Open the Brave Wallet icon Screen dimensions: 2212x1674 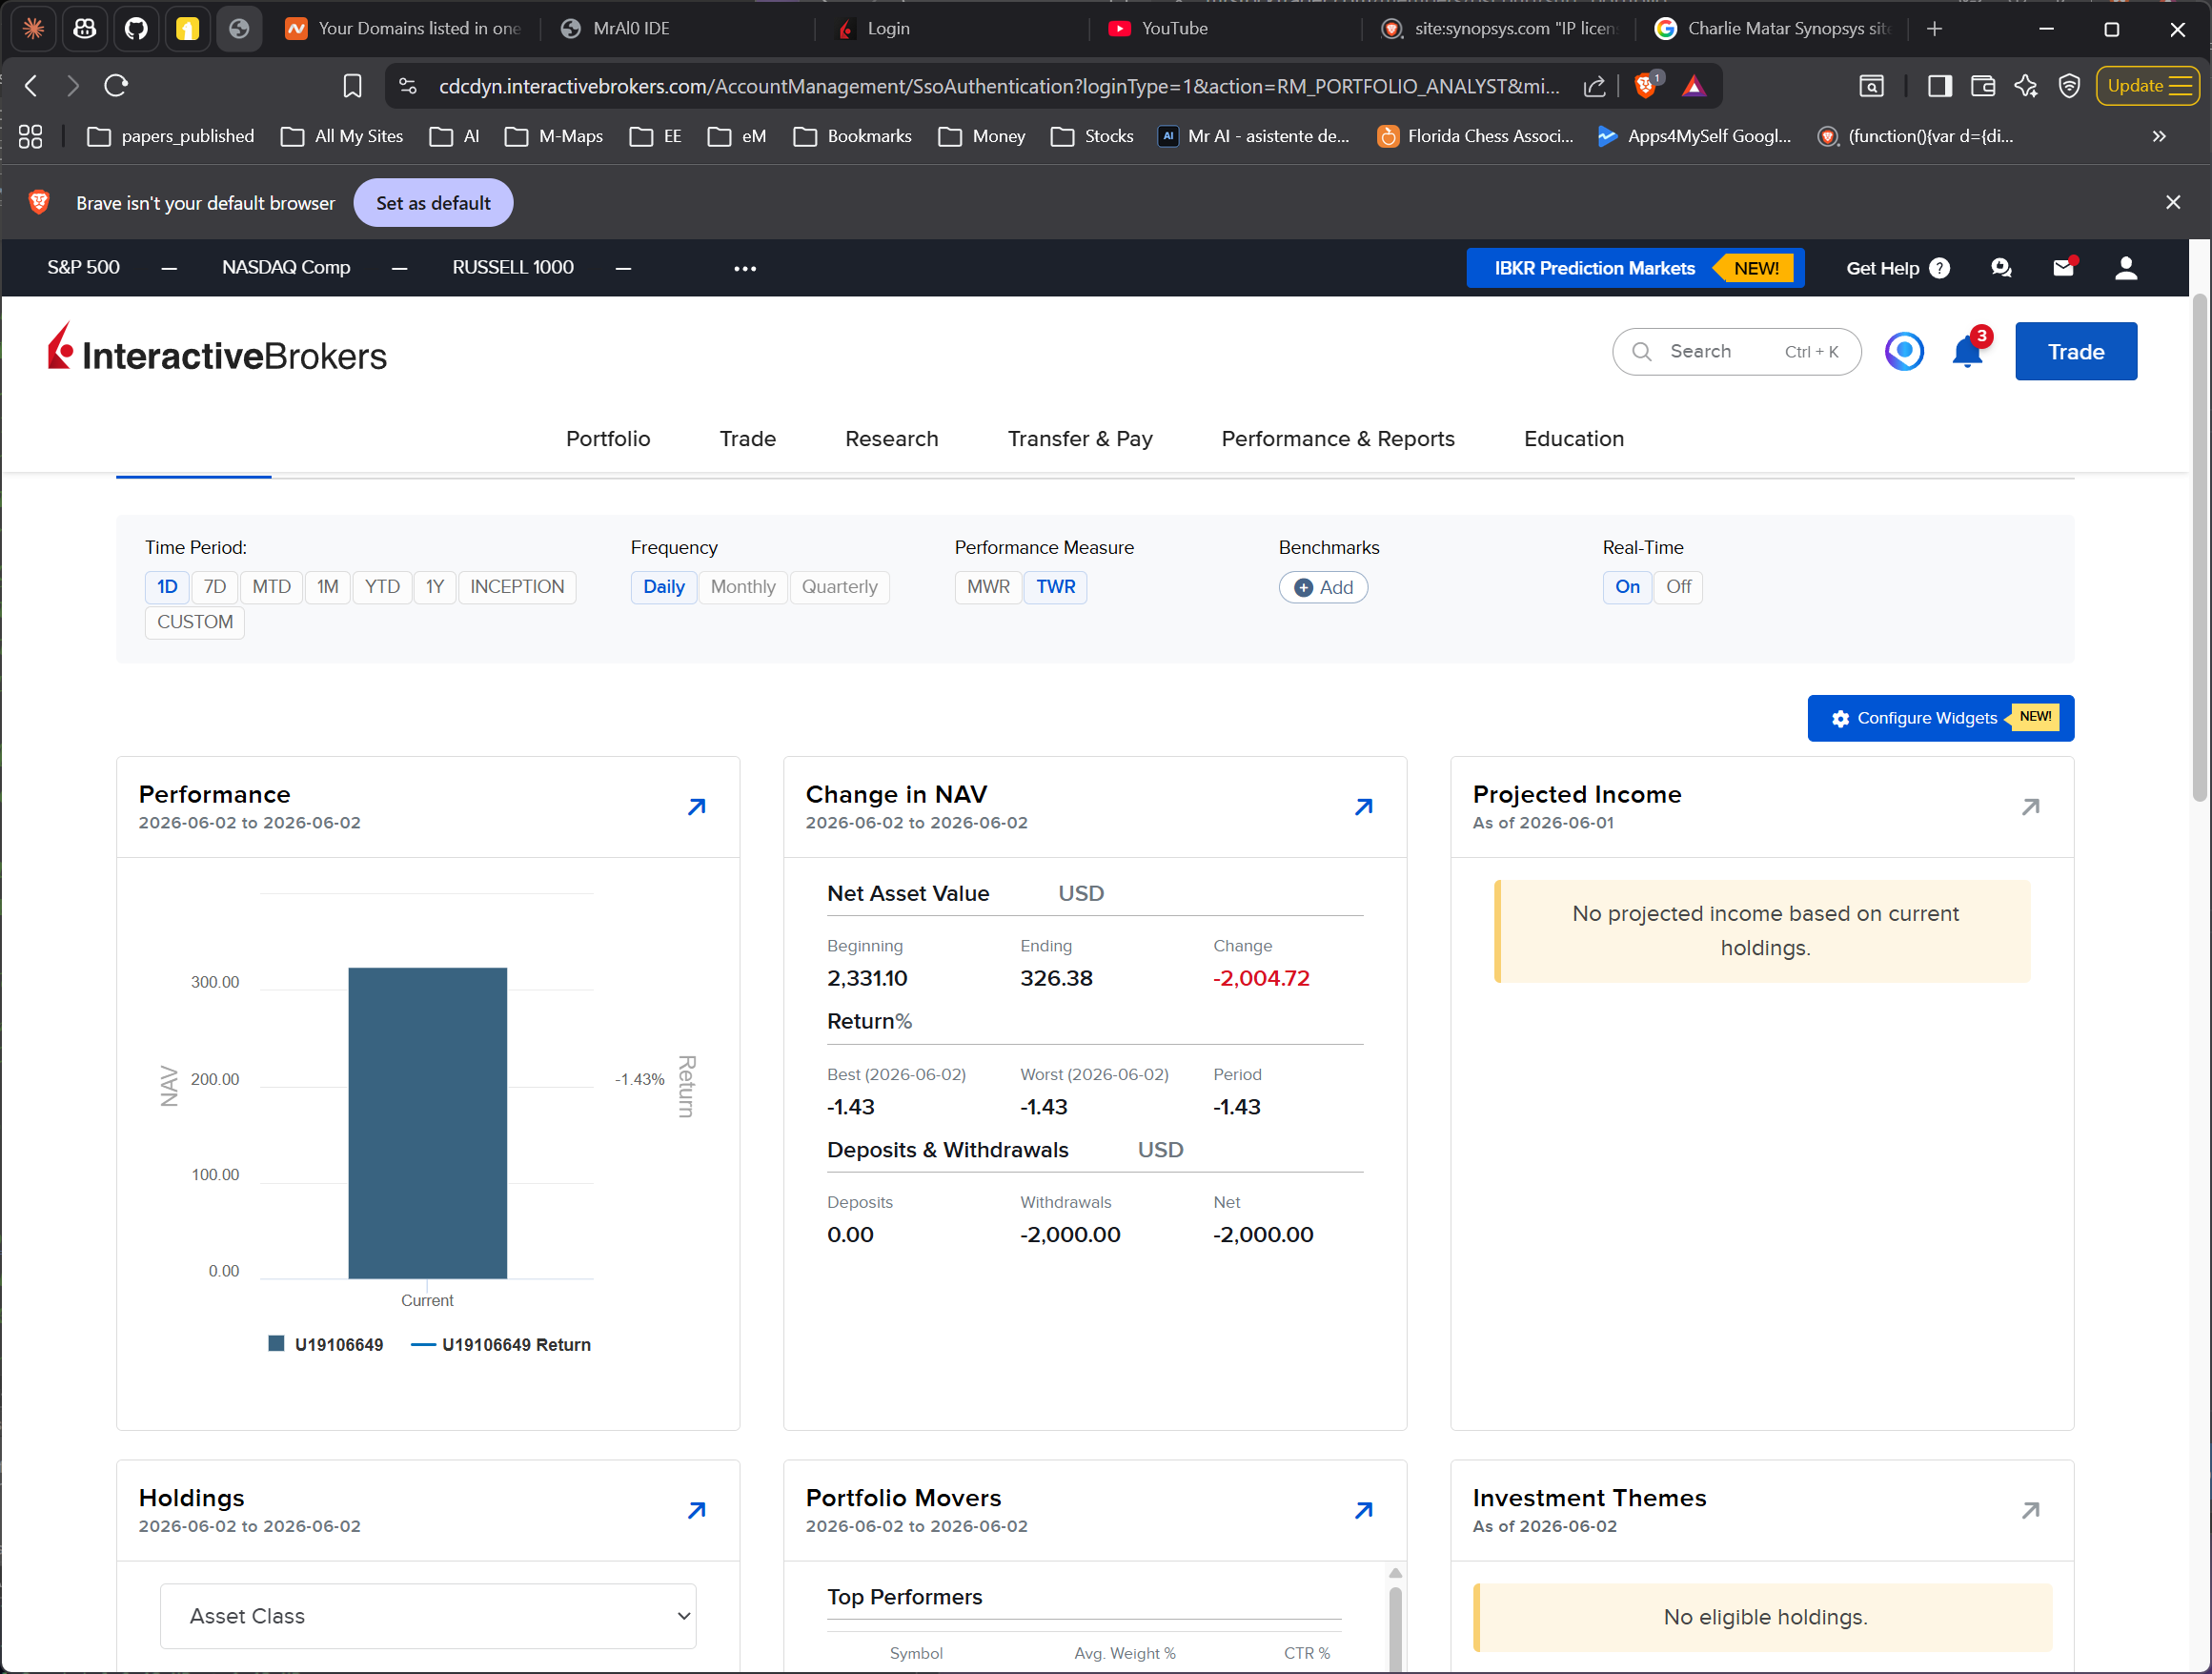click(x=1982, y=86)
